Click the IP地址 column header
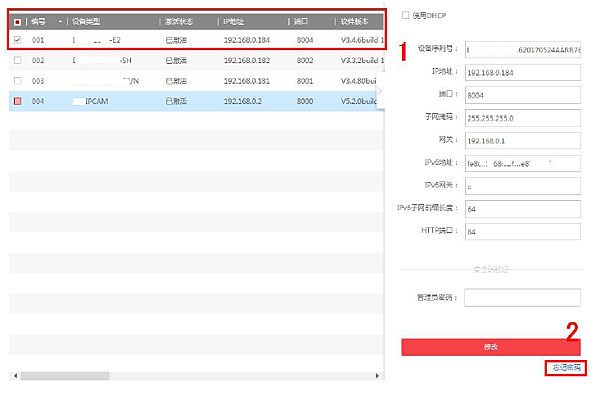The height and width of the screenshot is (396, 600). click(233, 22)
